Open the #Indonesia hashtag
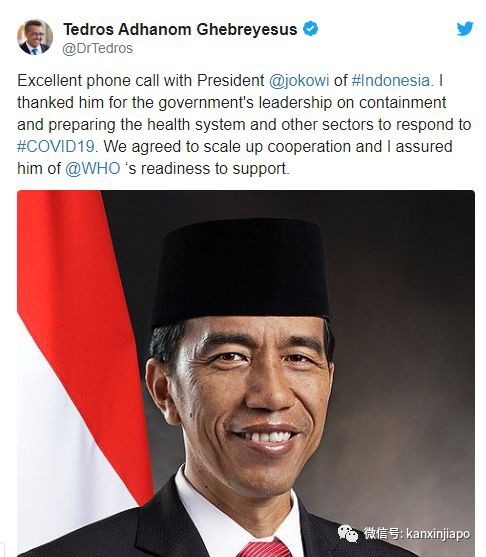 coord(391,80)
